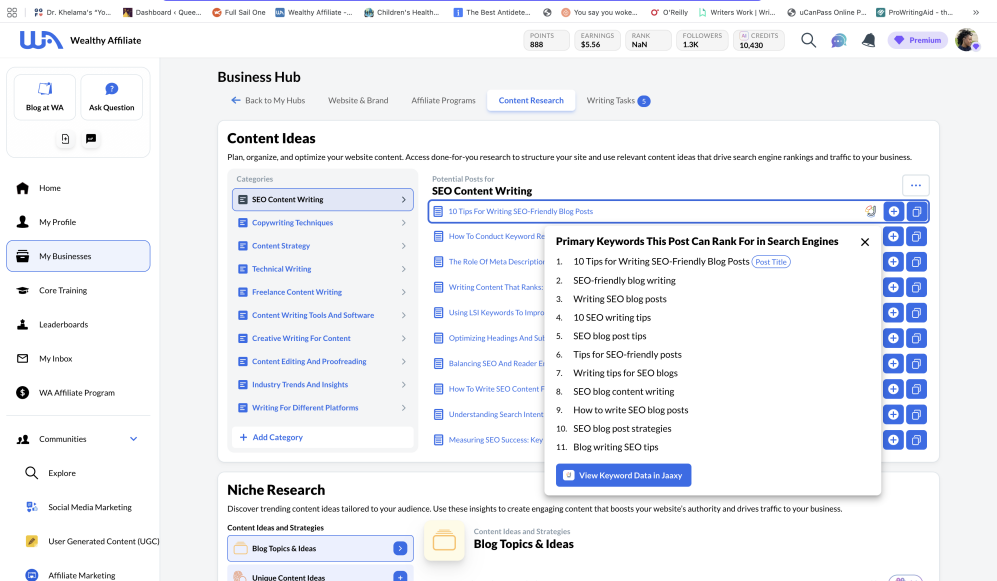The height and width of the screenshot is (581, 997).
Task: Click View Keyword Data in Jaaxy
Action: pyautogui.click(x=623, y=475)
